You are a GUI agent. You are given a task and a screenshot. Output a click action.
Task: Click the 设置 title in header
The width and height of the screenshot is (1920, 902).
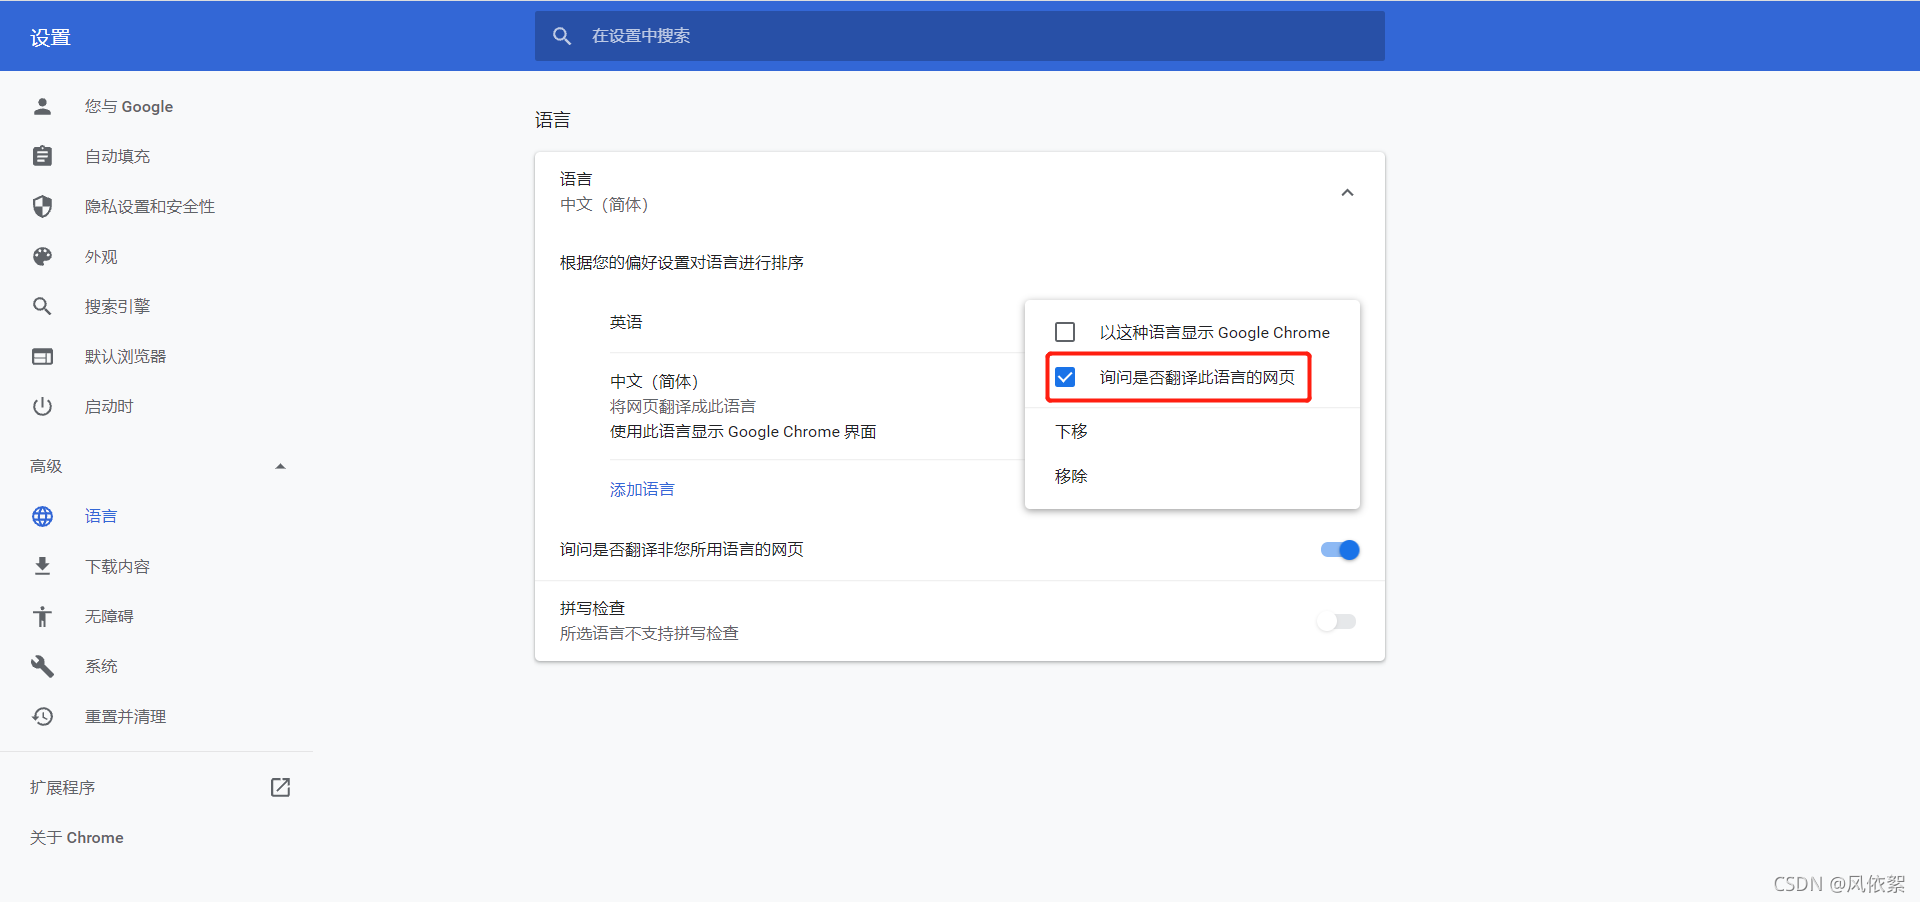point(50,37)
